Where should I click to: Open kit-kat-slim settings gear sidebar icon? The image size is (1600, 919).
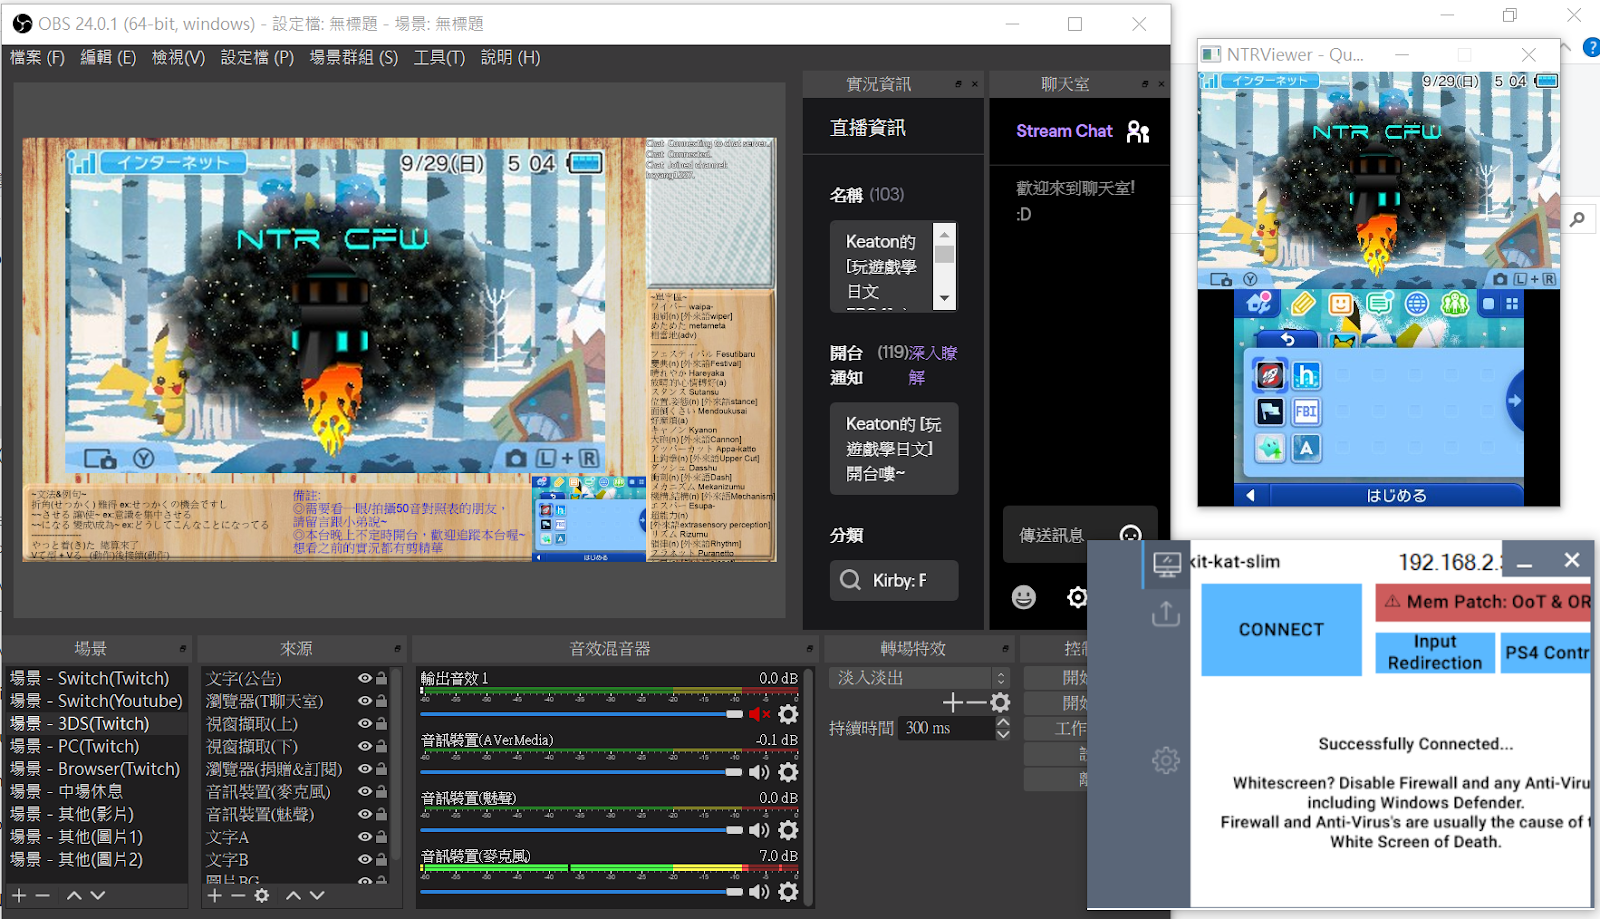click(1166, 760)
